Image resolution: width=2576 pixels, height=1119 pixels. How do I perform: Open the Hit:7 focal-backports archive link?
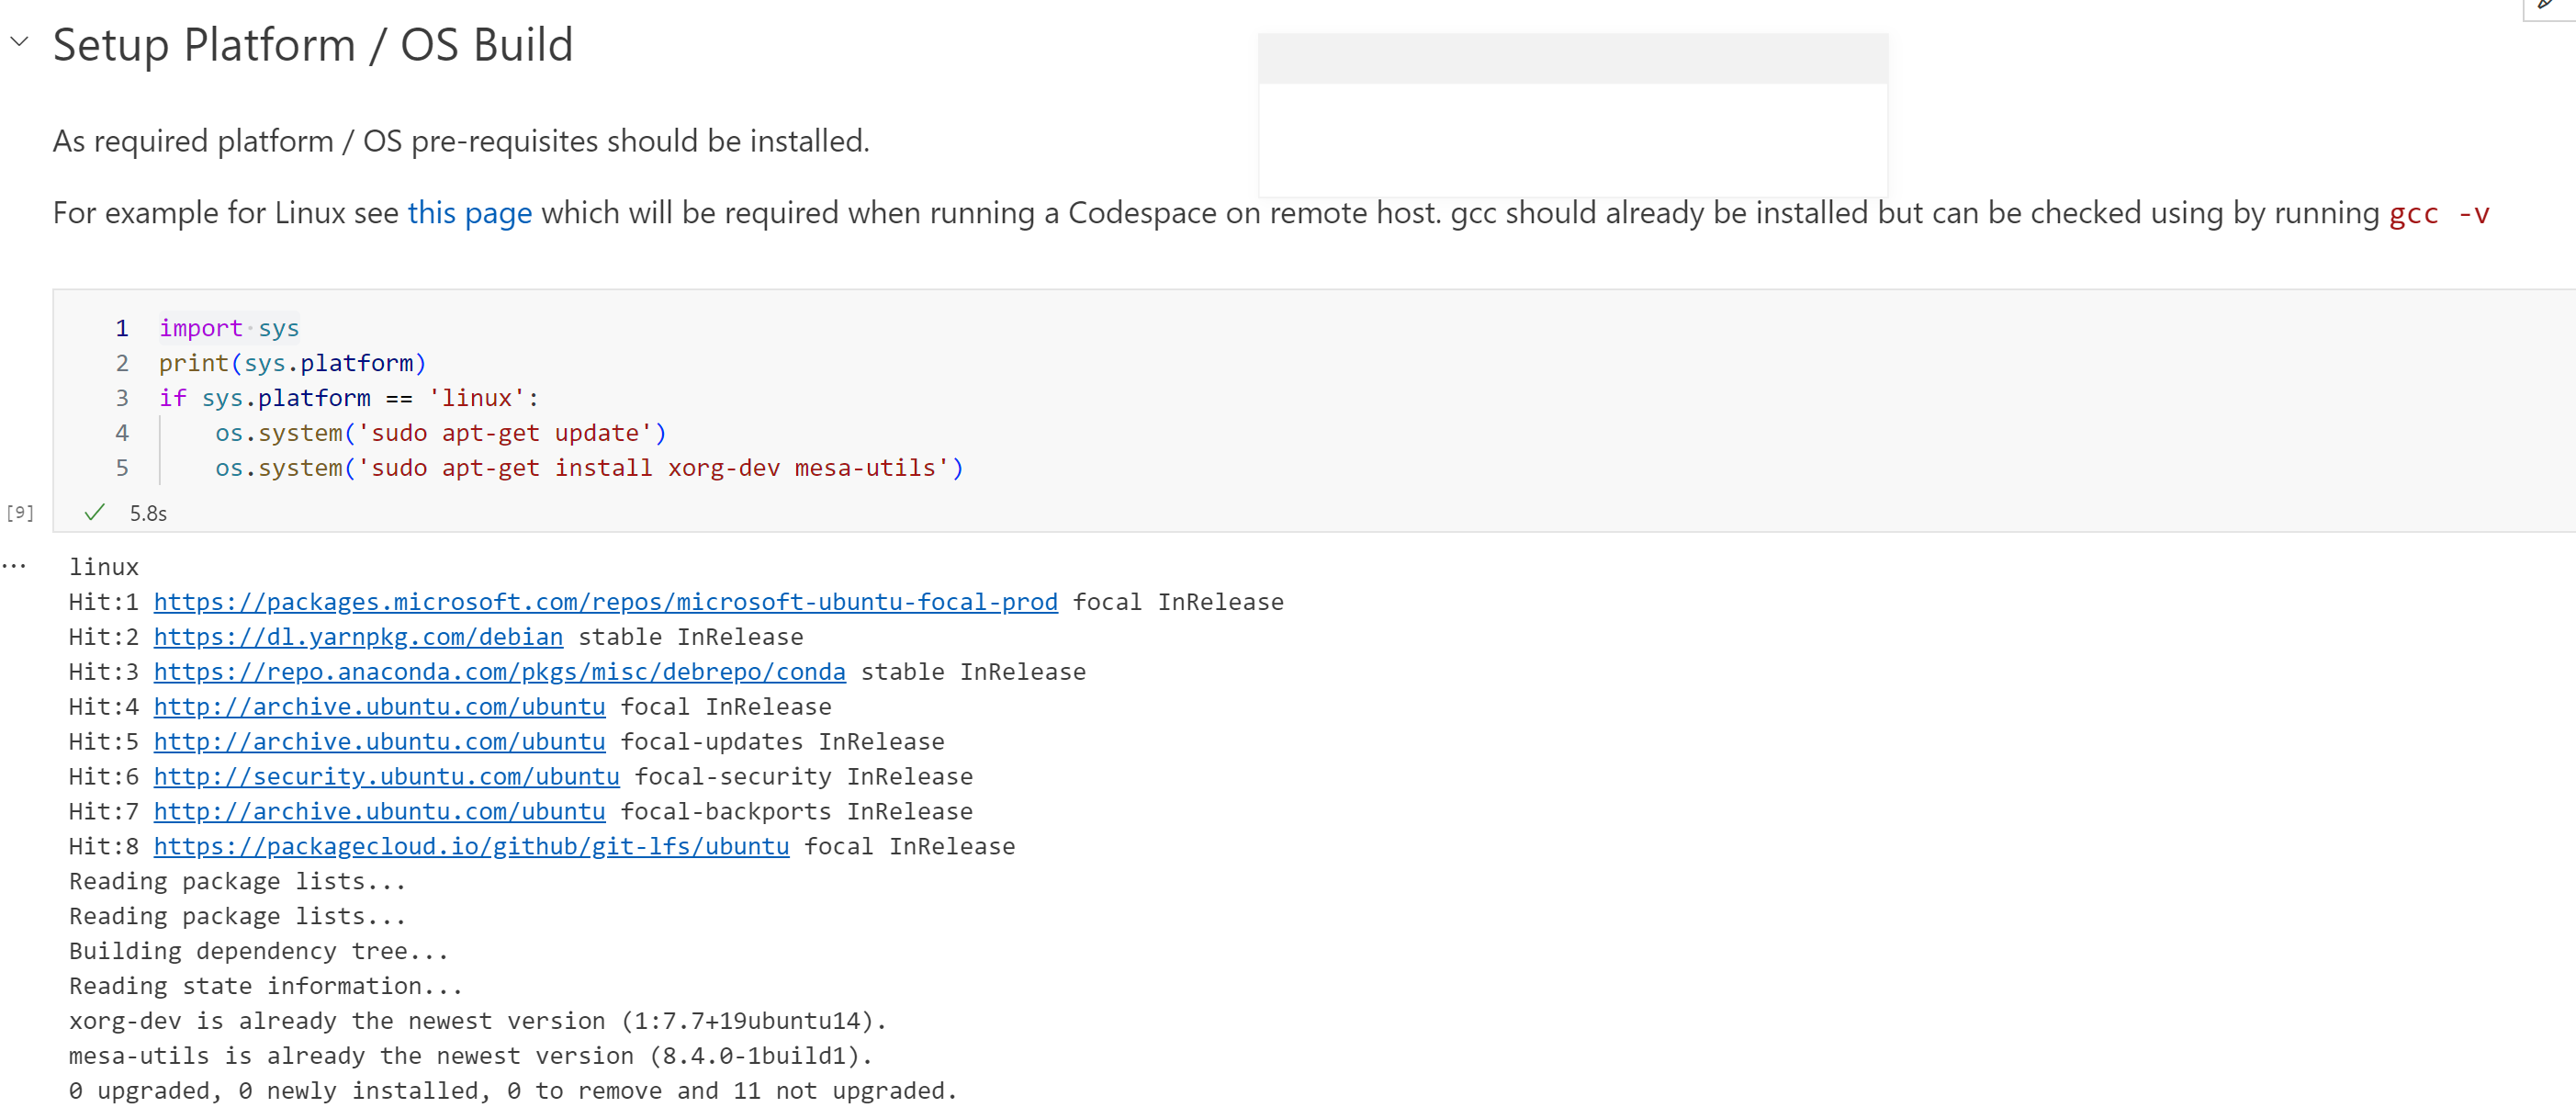379,812
